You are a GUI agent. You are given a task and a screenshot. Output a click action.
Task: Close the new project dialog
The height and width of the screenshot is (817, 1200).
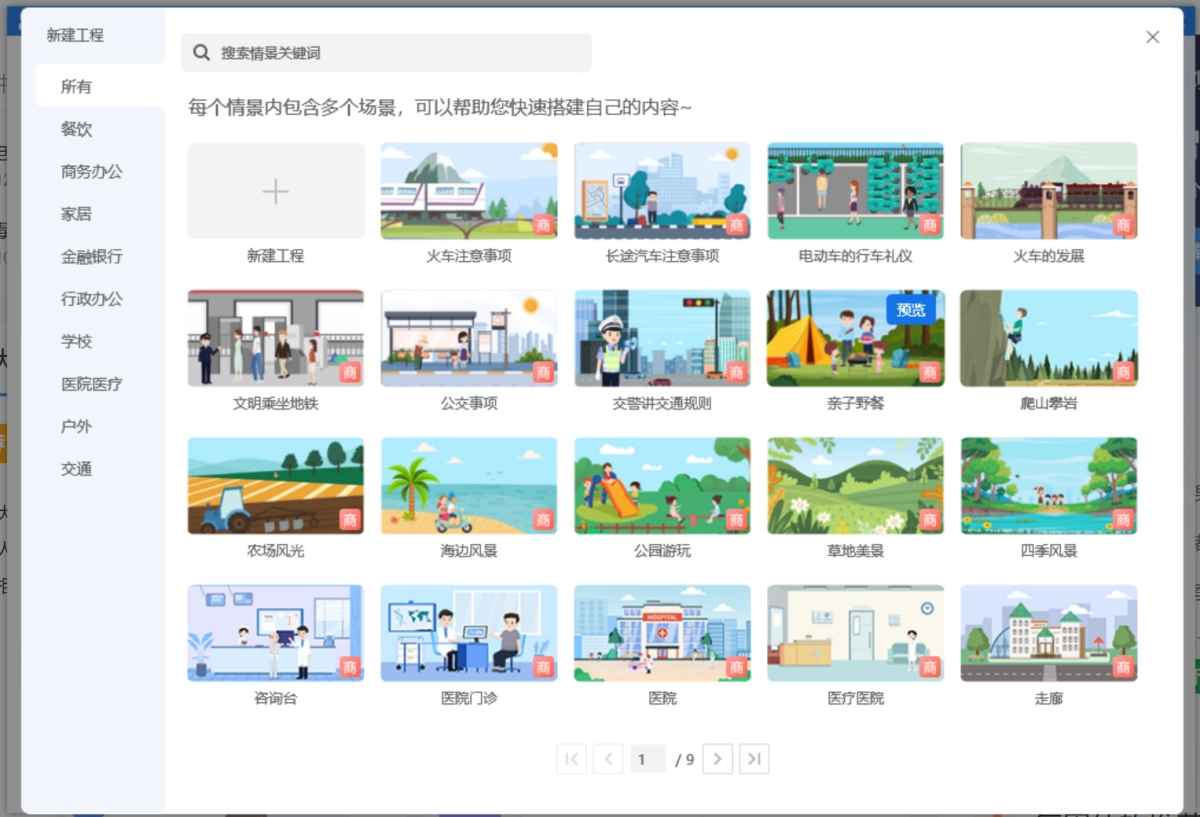pos(1152,37)
